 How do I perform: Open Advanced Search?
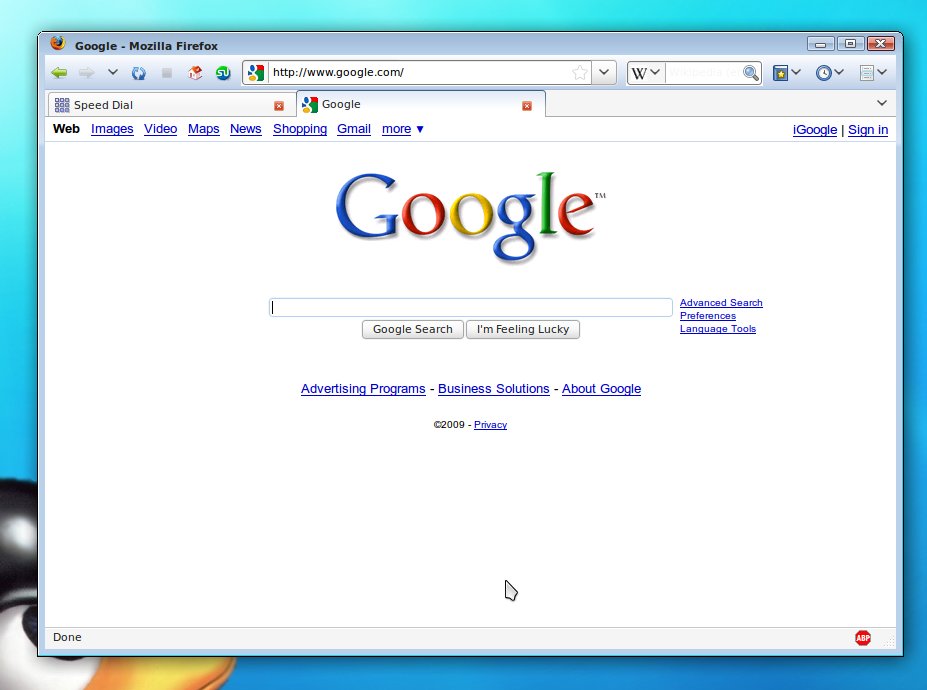click(x=721, y=303)
